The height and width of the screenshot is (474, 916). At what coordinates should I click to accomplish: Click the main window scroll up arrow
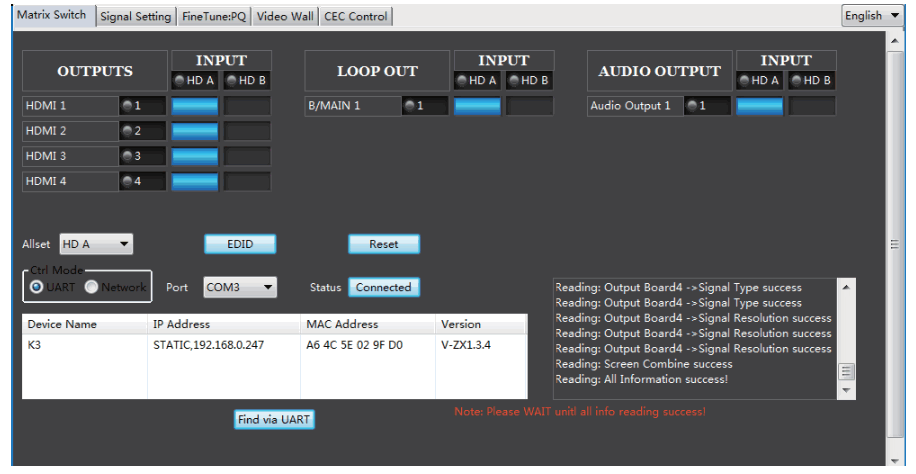click(x=894, y=40)
